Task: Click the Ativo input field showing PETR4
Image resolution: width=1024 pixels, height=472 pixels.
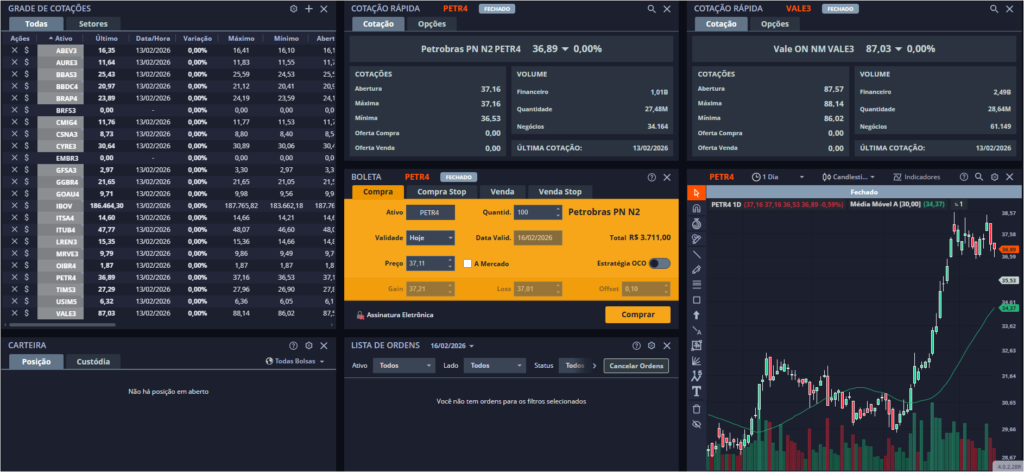Action: coord(430,213)
